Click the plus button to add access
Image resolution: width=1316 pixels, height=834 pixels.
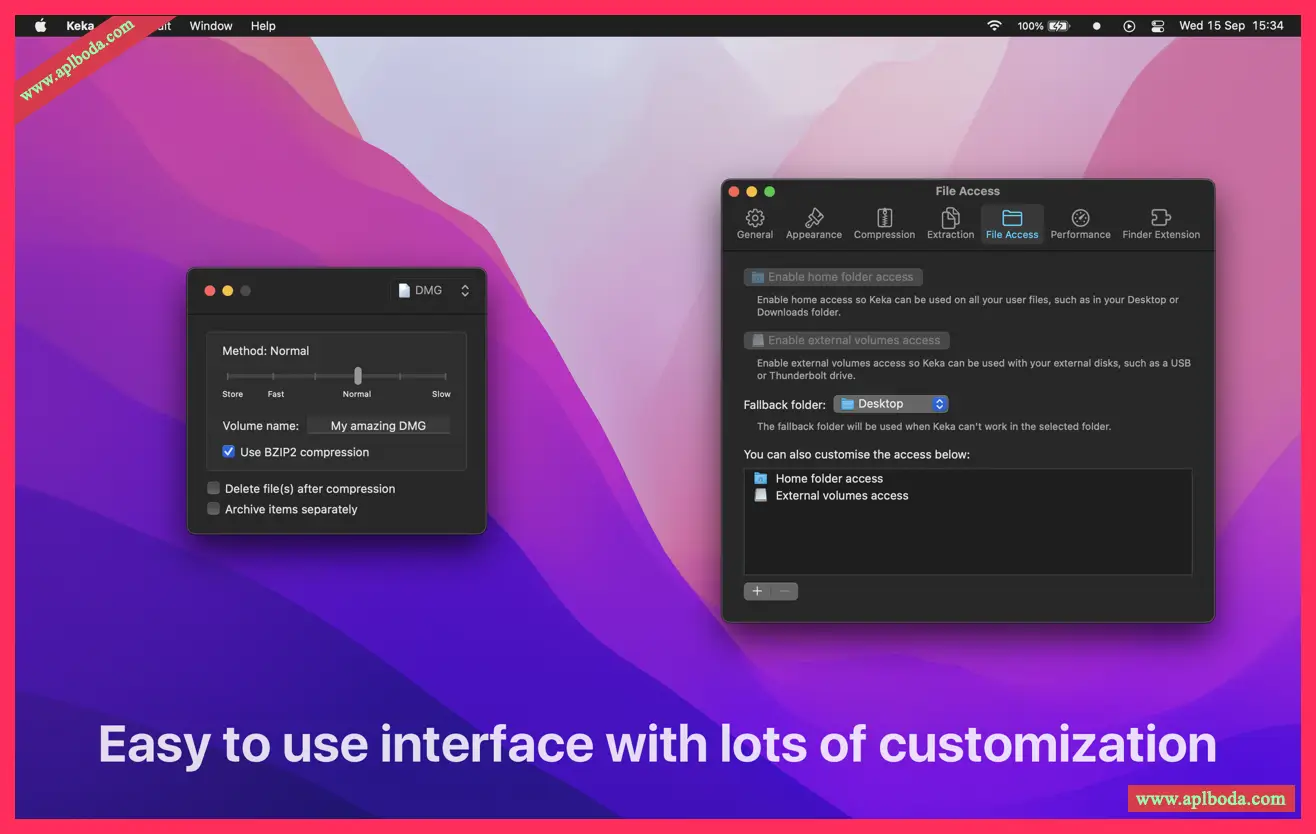click(757, 591)
